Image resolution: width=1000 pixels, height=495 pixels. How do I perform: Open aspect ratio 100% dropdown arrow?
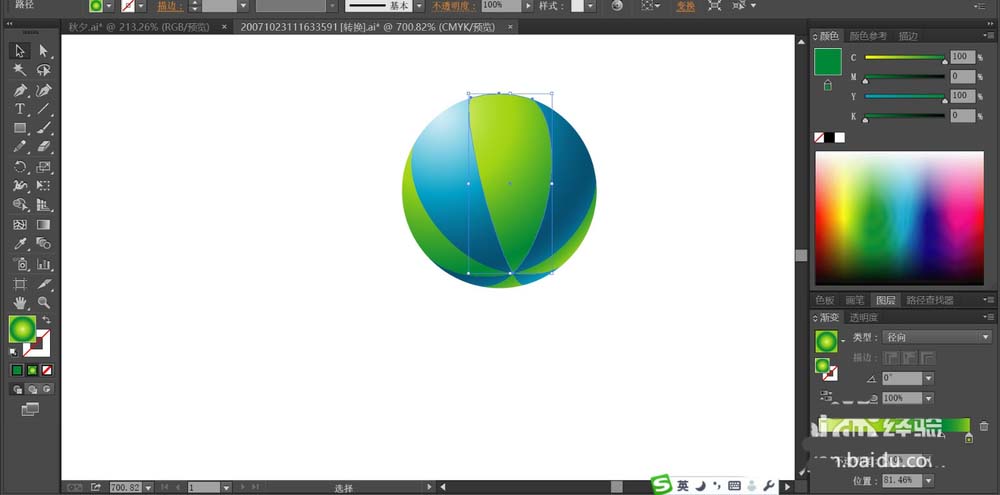pos(929,398)
